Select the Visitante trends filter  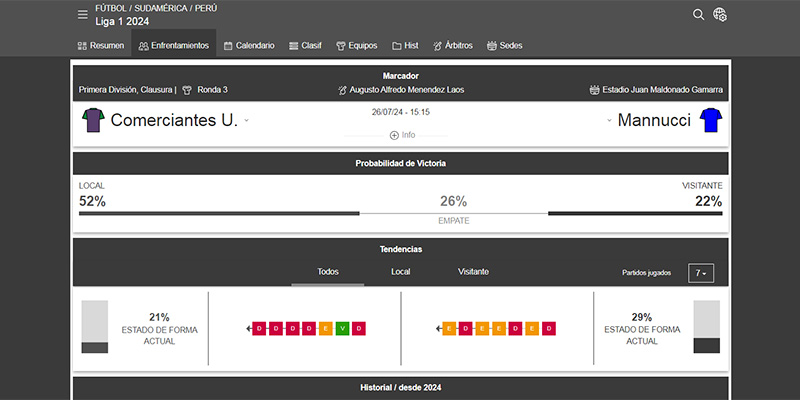point(473,272)
